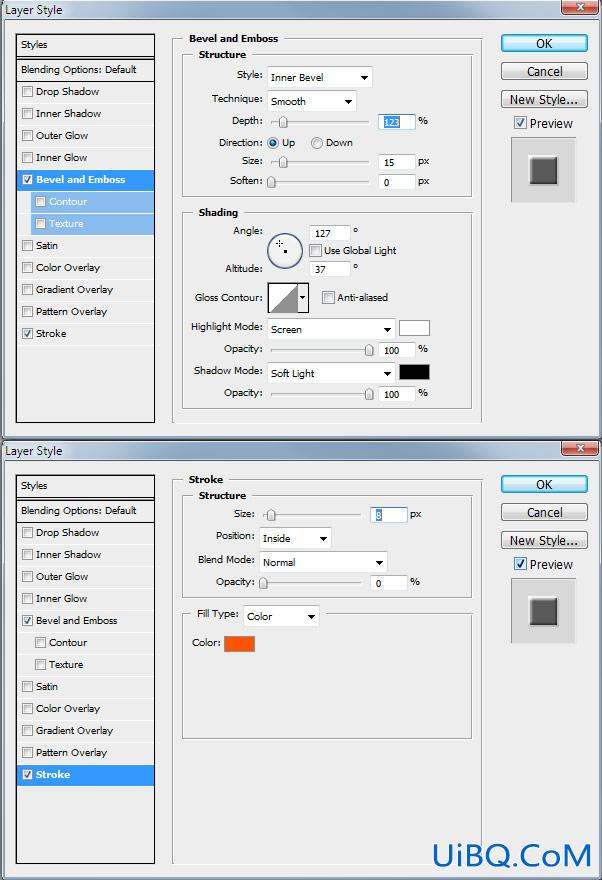This screenshot has width=602, height=880.
Task: Uncheck the Stroke checkbox in Stroke dialog
Action: pyautogui.click(x=27, y=774)
